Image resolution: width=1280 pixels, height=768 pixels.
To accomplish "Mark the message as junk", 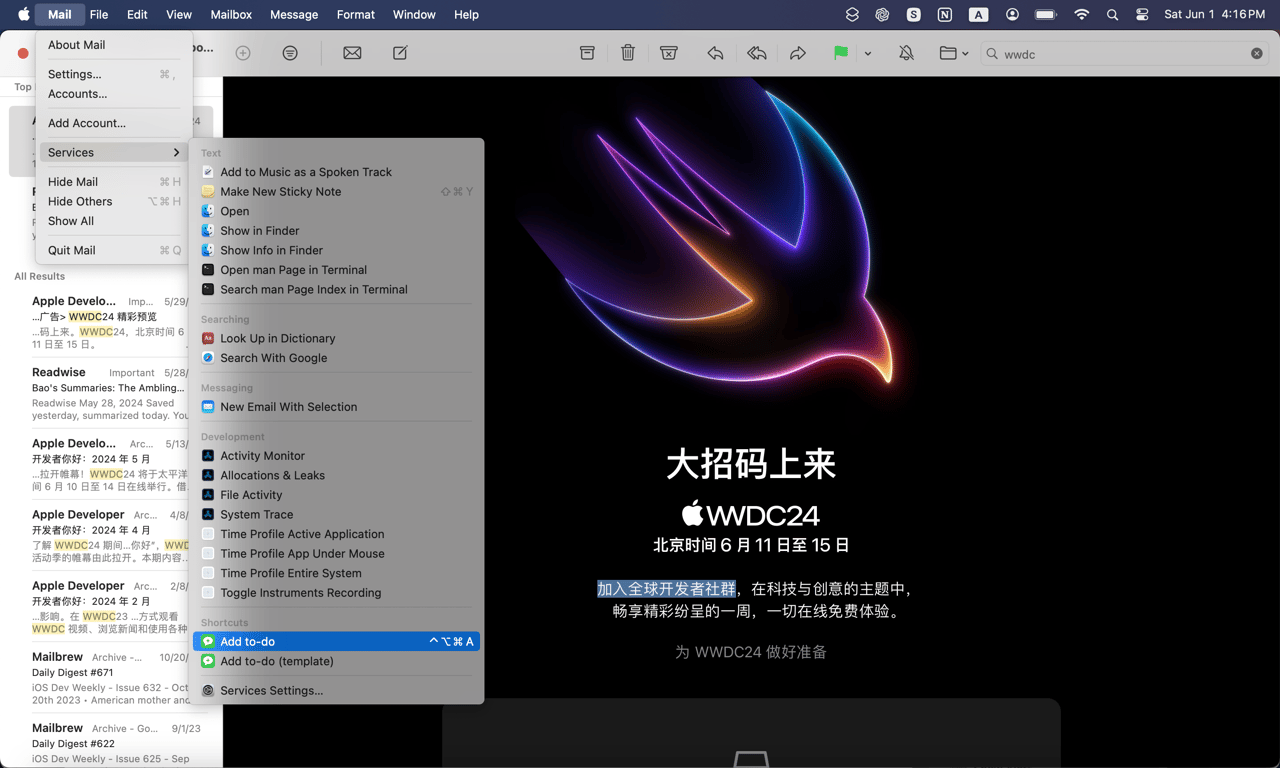I will coord(669,53).
